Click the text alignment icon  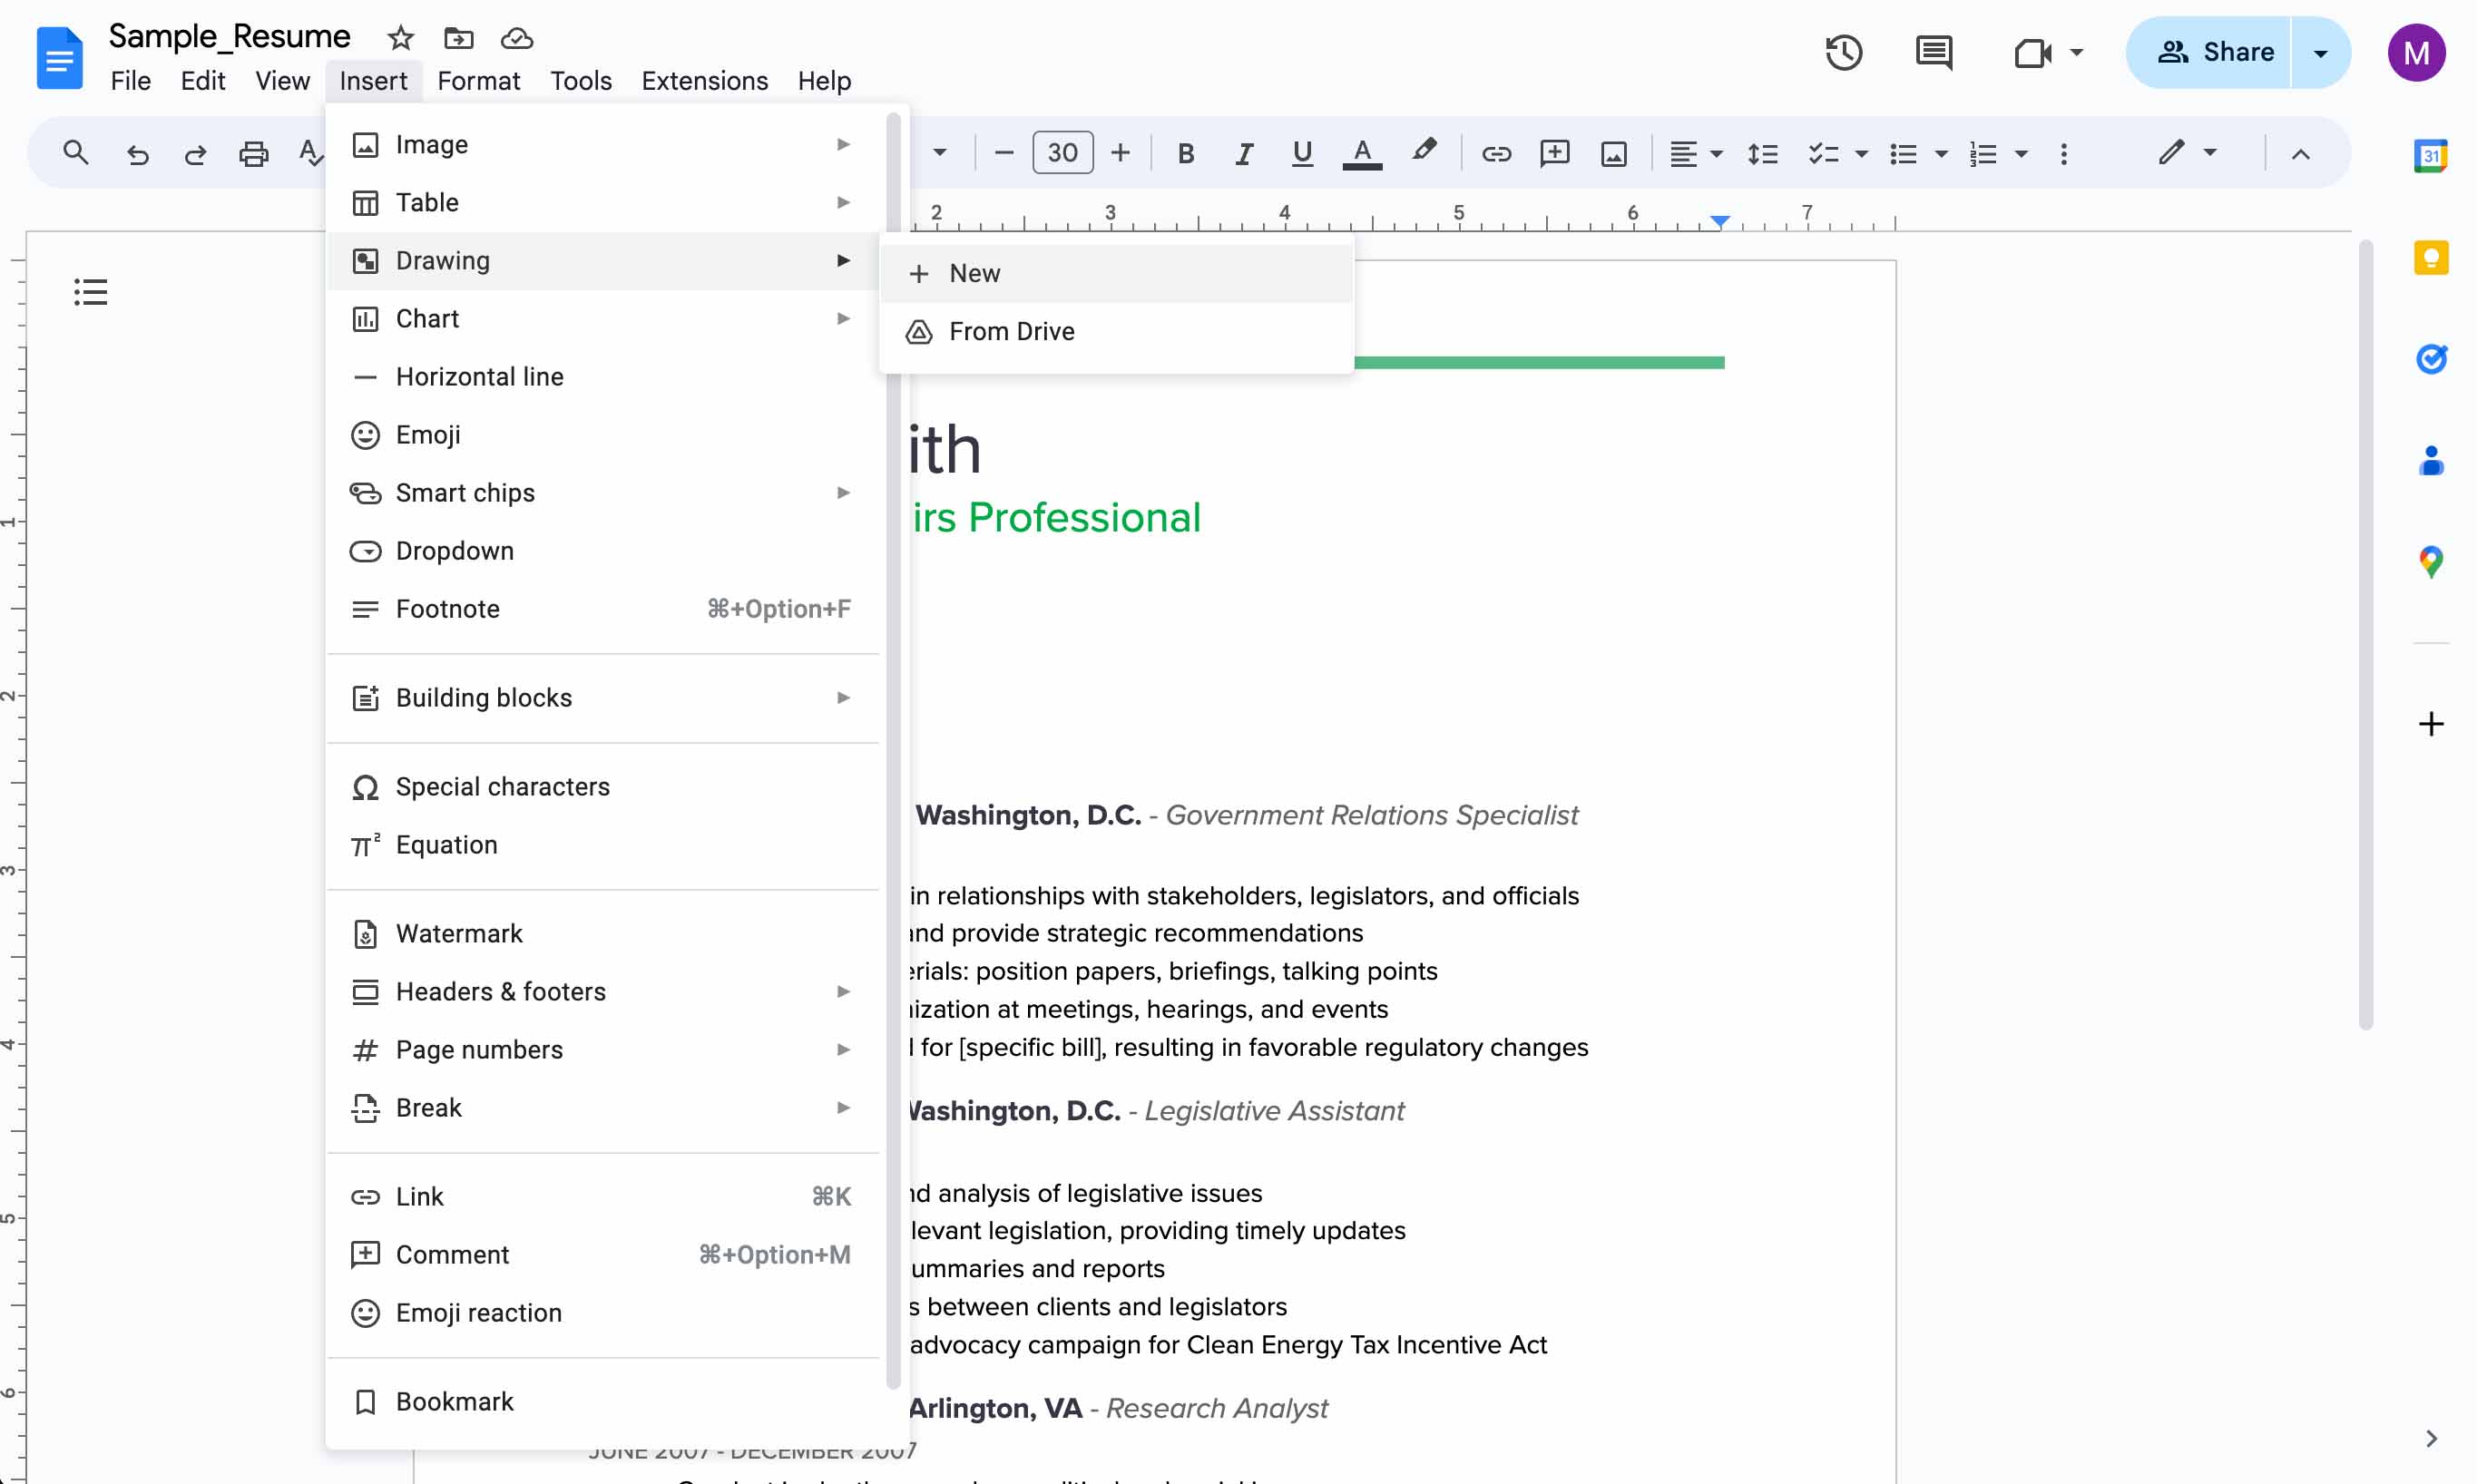(1684, 153)
